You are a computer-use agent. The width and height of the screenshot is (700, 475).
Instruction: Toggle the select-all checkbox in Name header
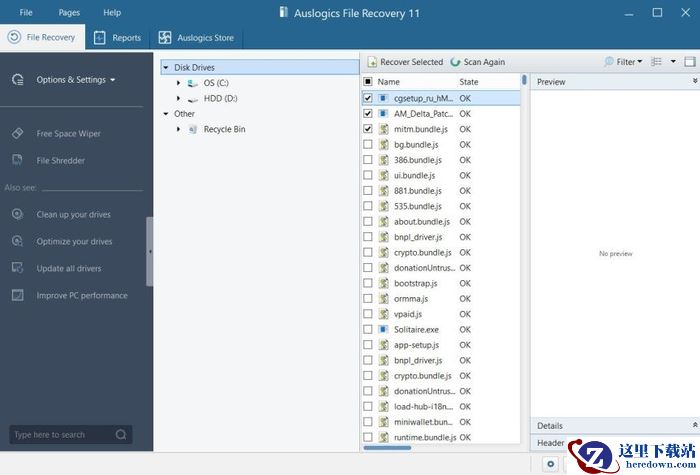367,82
